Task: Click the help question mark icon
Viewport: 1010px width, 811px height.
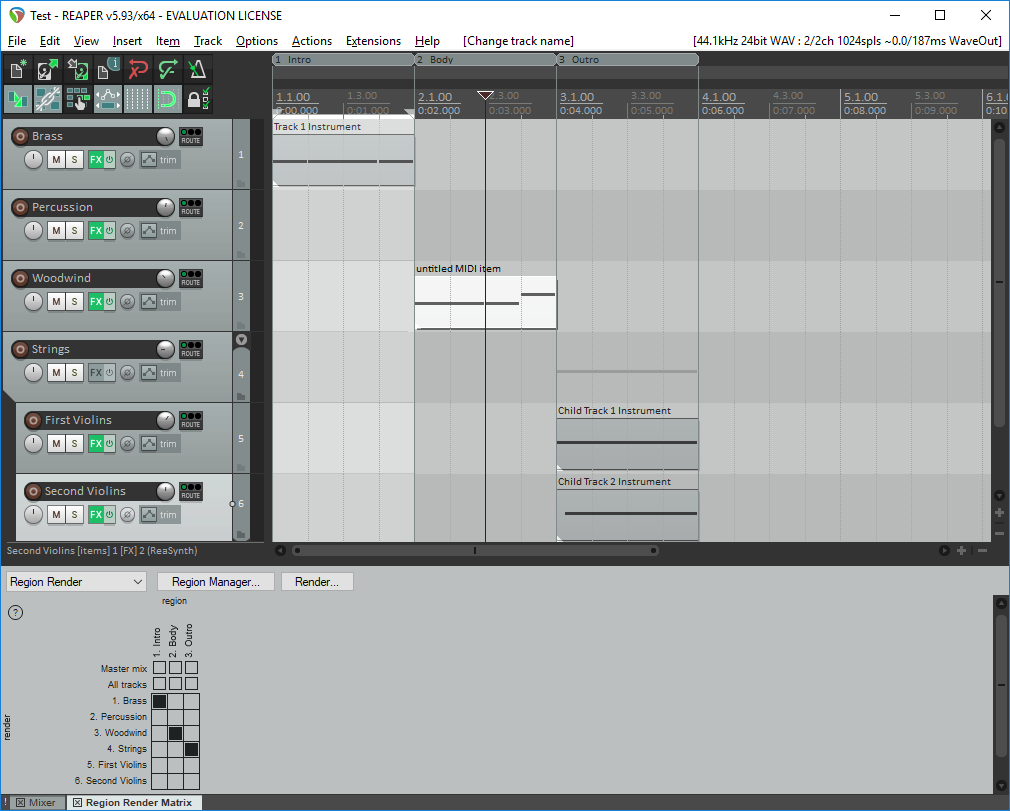Action: pos(15,613)
